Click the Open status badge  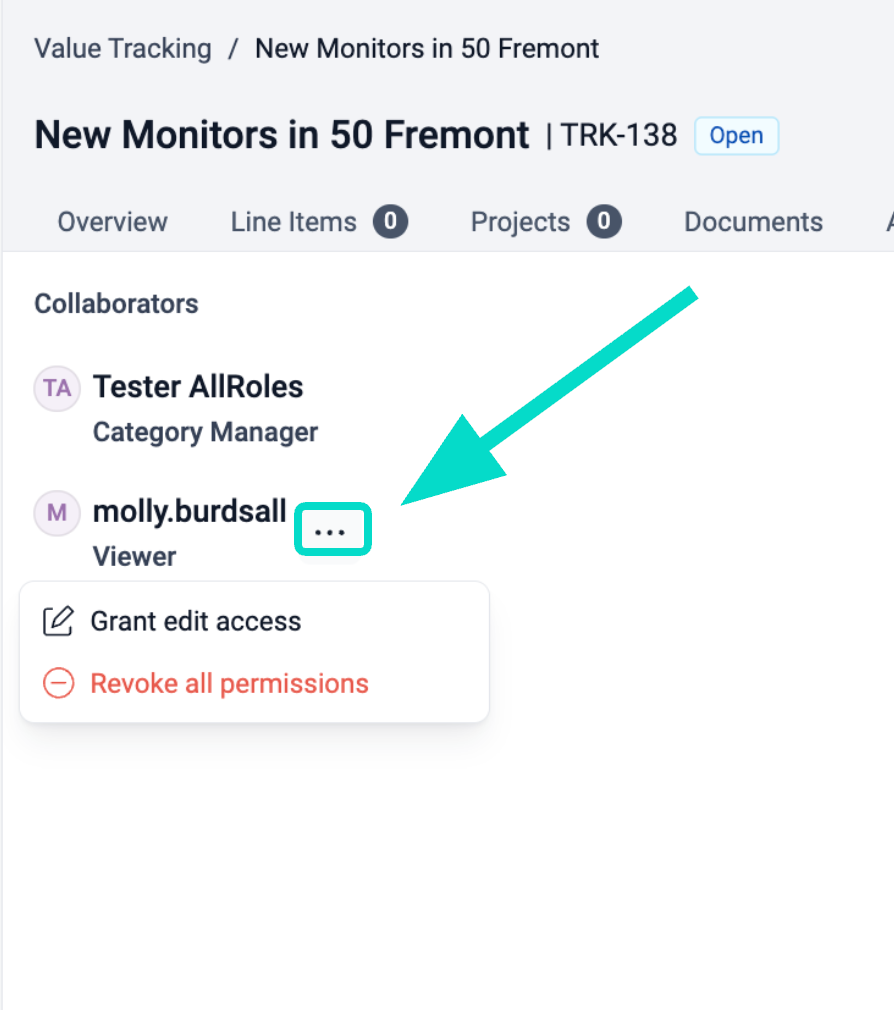737,136
